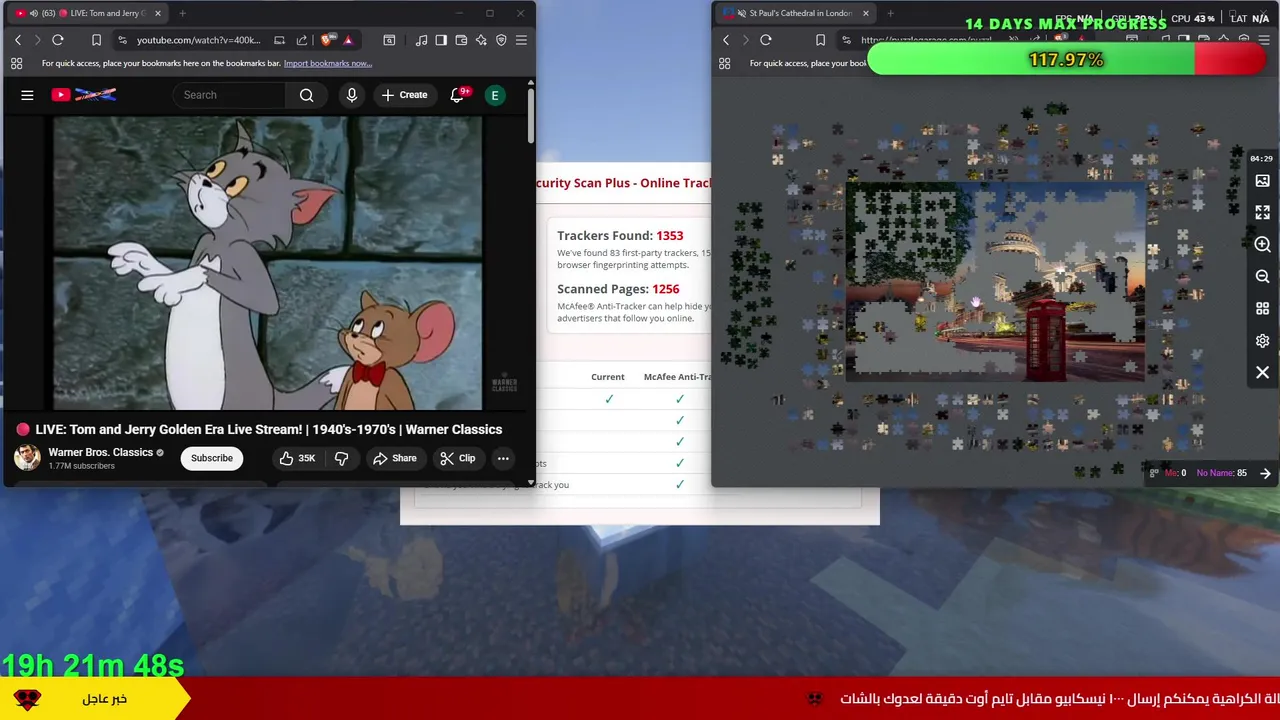
Task: Click the 'No Name: 85' score
Action: pos(1222,473)
